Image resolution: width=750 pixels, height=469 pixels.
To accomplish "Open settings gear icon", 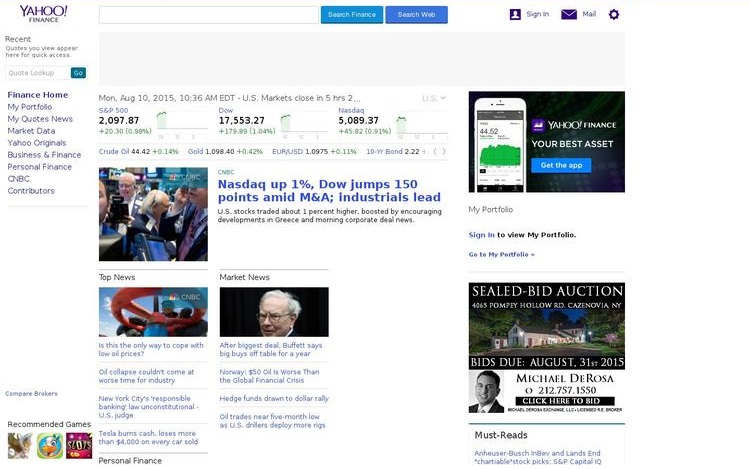I will [614, 14].
